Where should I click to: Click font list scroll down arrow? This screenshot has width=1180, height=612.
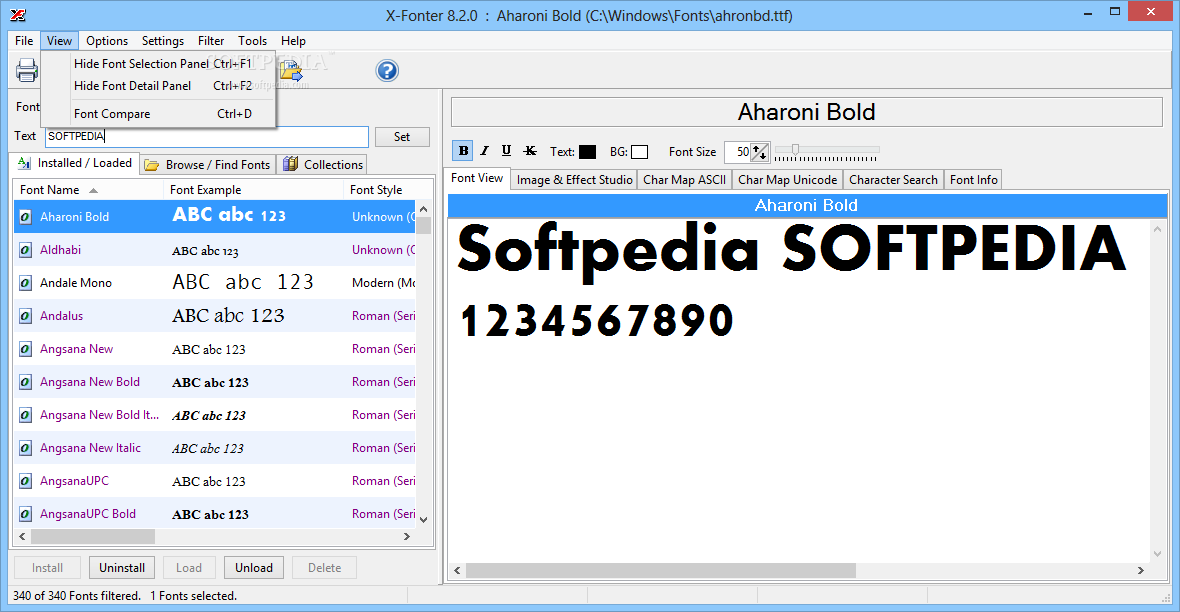point(424,519)
